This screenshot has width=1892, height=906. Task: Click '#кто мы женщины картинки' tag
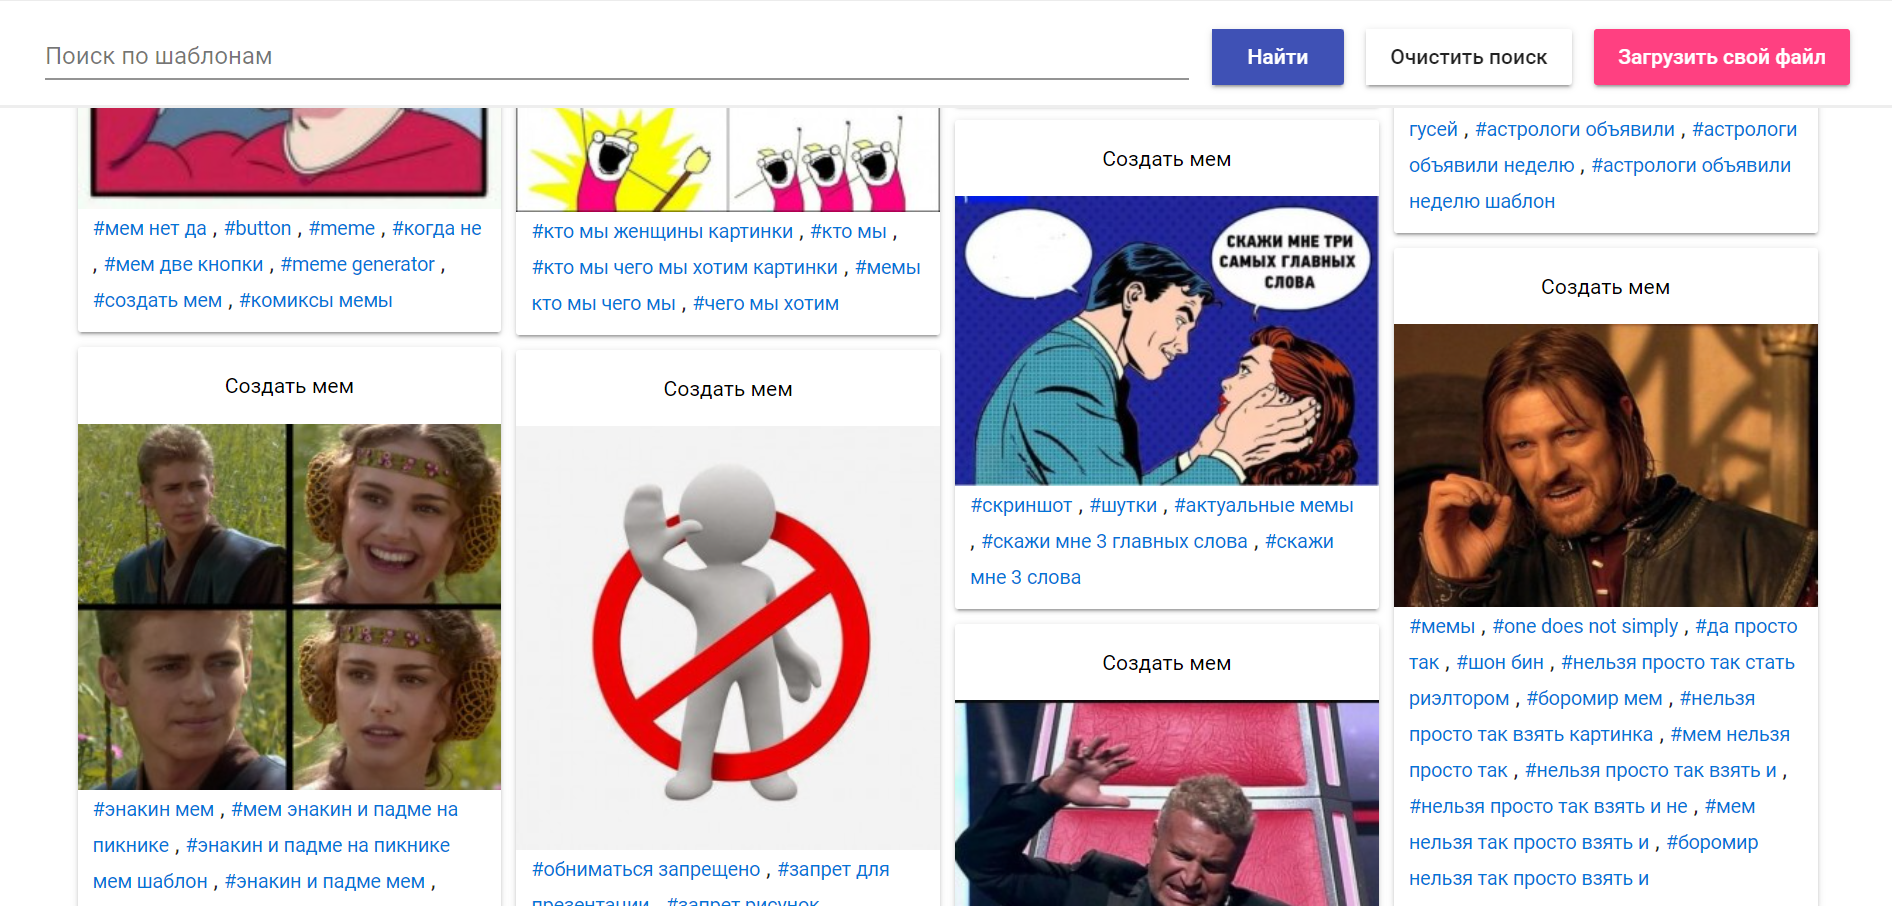click(662, 231)
